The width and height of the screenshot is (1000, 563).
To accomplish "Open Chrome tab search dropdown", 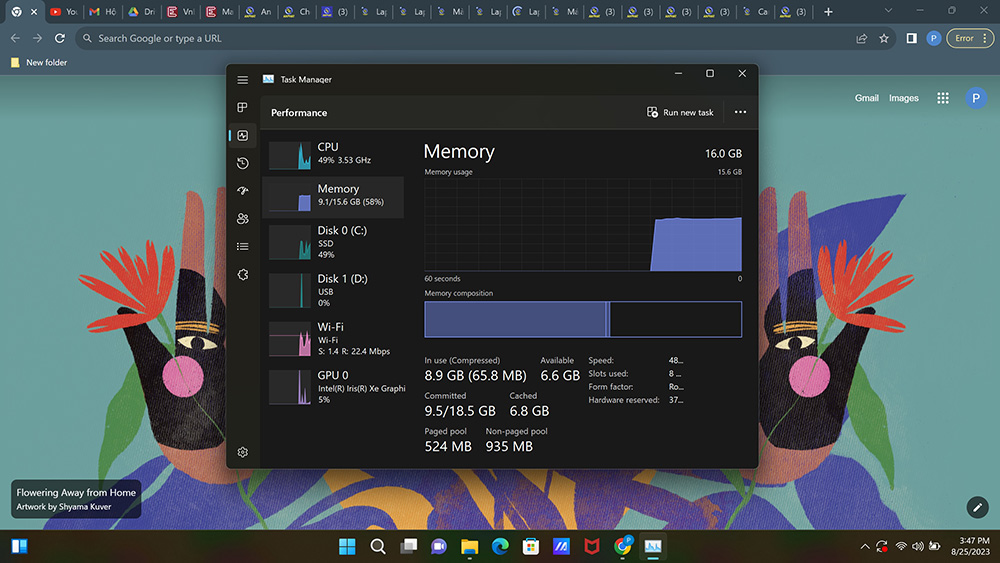I will point(888,11).
